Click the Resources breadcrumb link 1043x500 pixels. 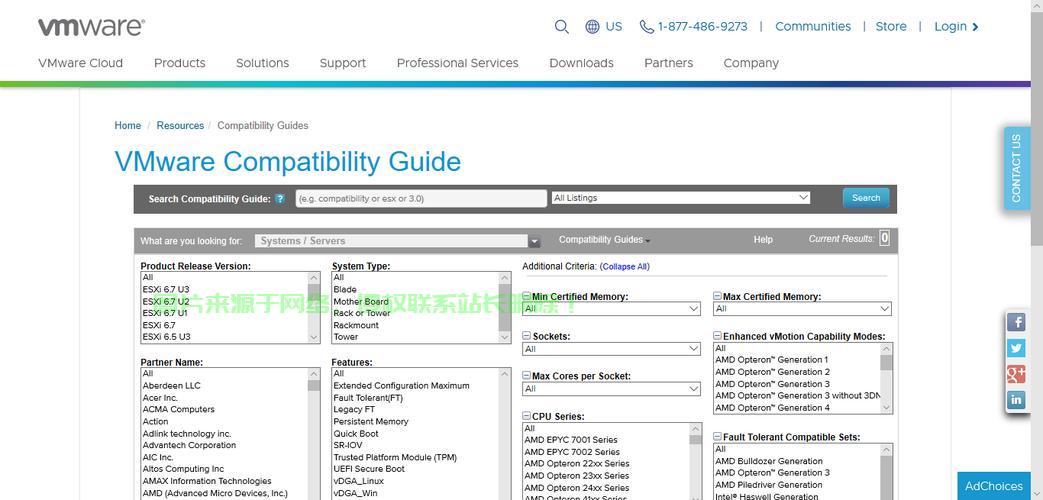[180, 125]
